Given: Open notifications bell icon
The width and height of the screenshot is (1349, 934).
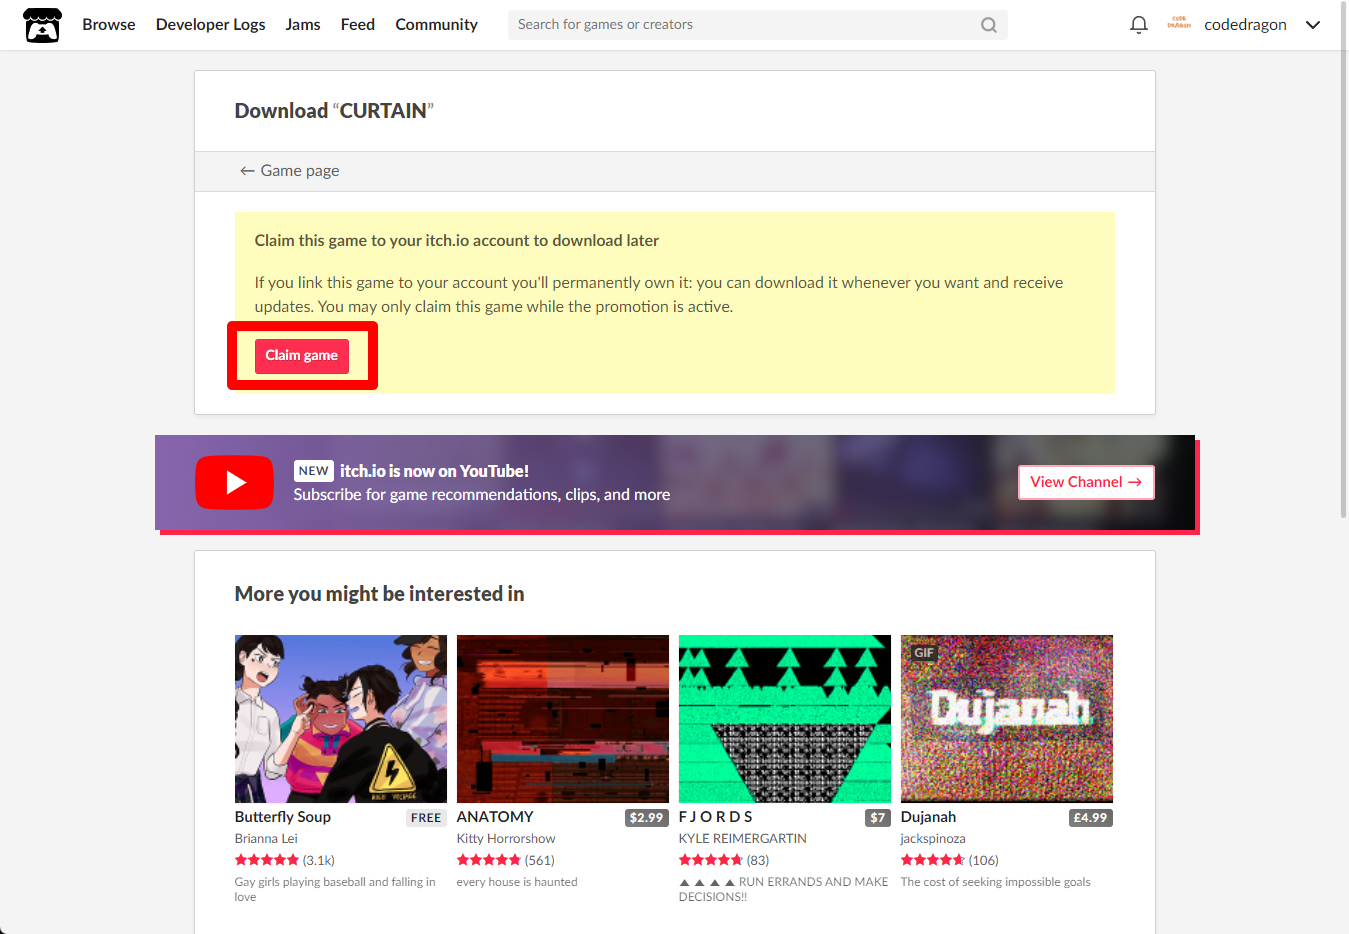Looking at the screenshot, I should [x=1138, y=25].
